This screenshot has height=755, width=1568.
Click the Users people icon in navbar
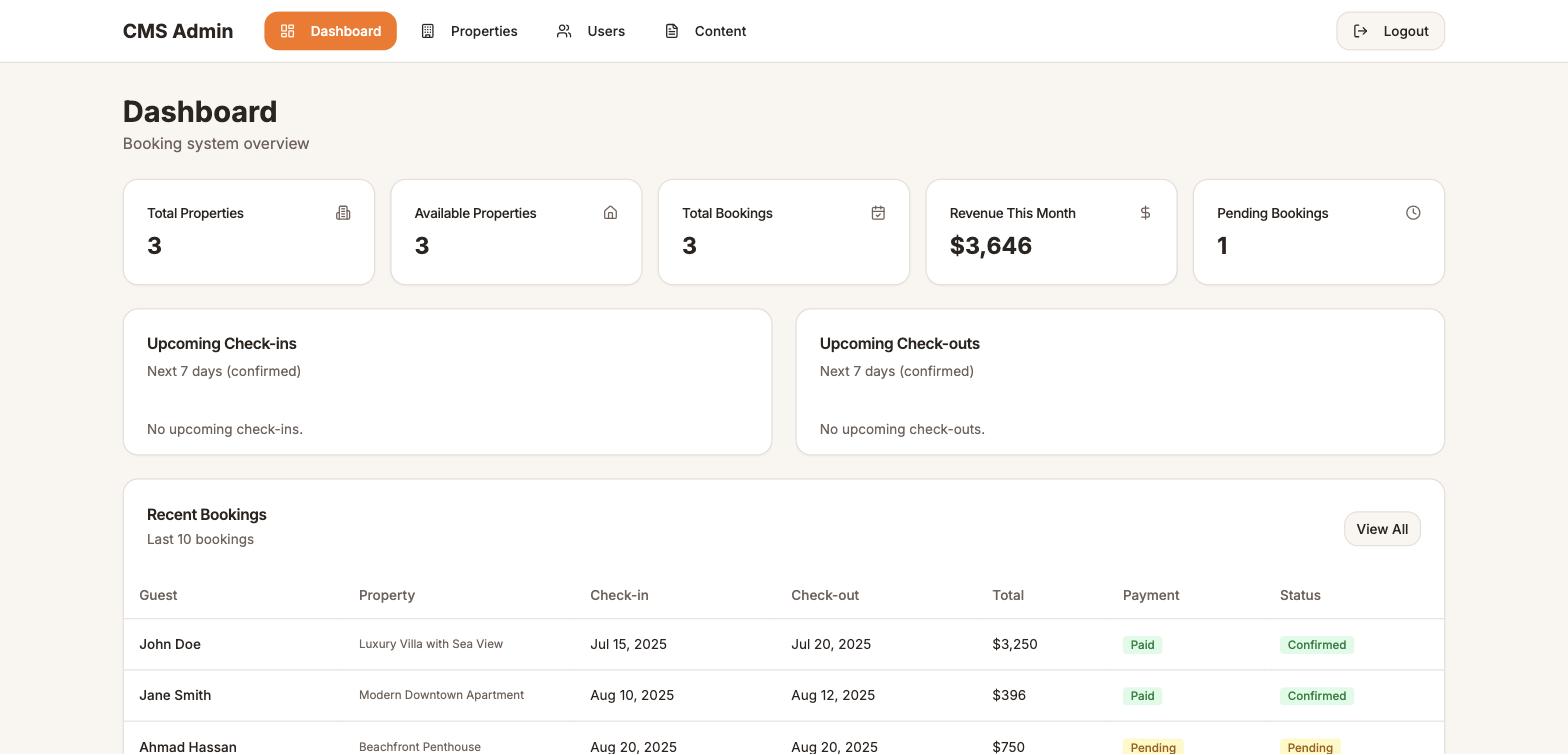click(x=564, y=31)
